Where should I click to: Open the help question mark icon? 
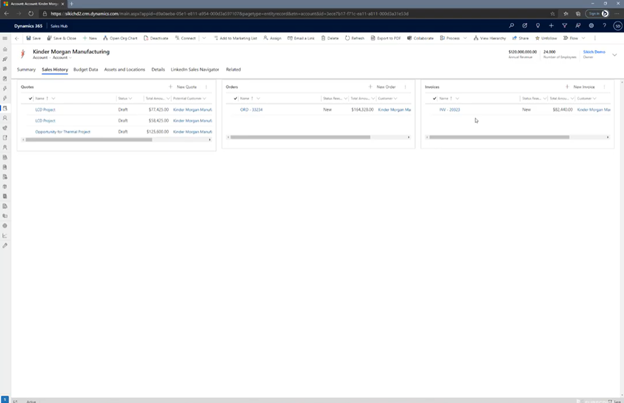click(604, 26)
